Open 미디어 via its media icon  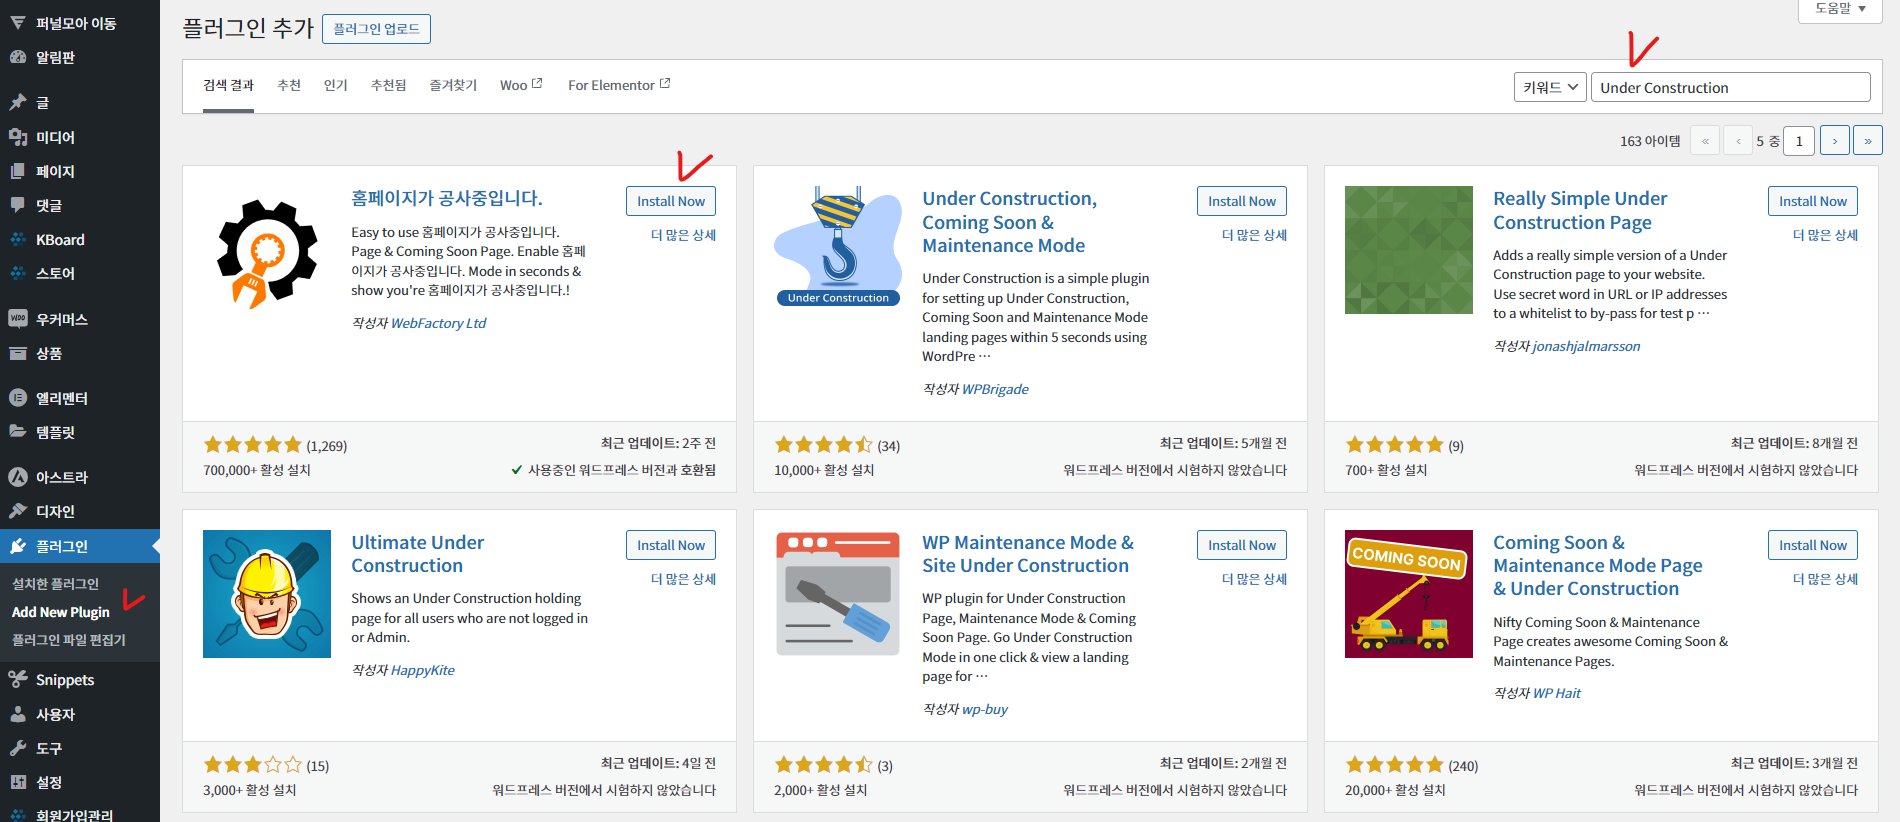tap(18, 137)
